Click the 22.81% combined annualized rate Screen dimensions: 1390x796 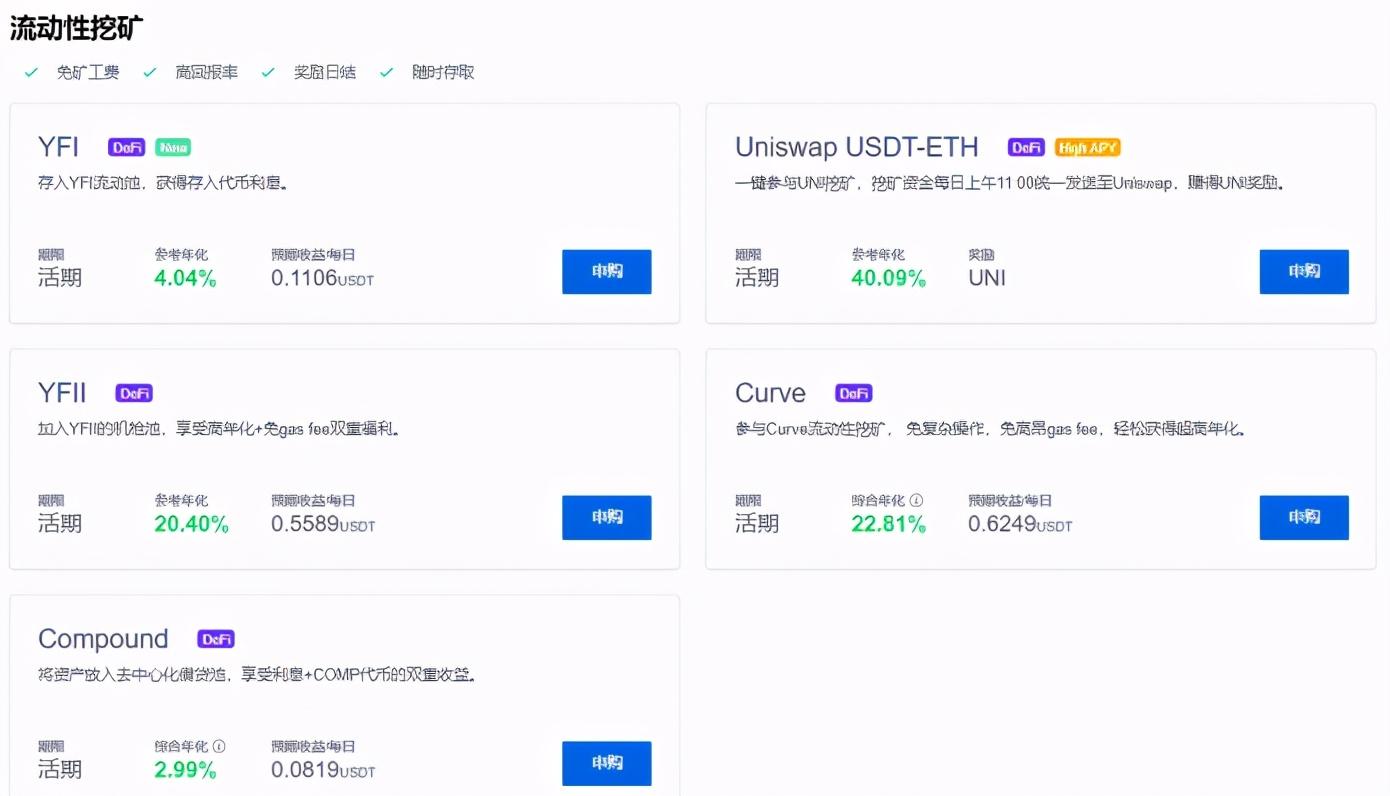pos(888,524)
